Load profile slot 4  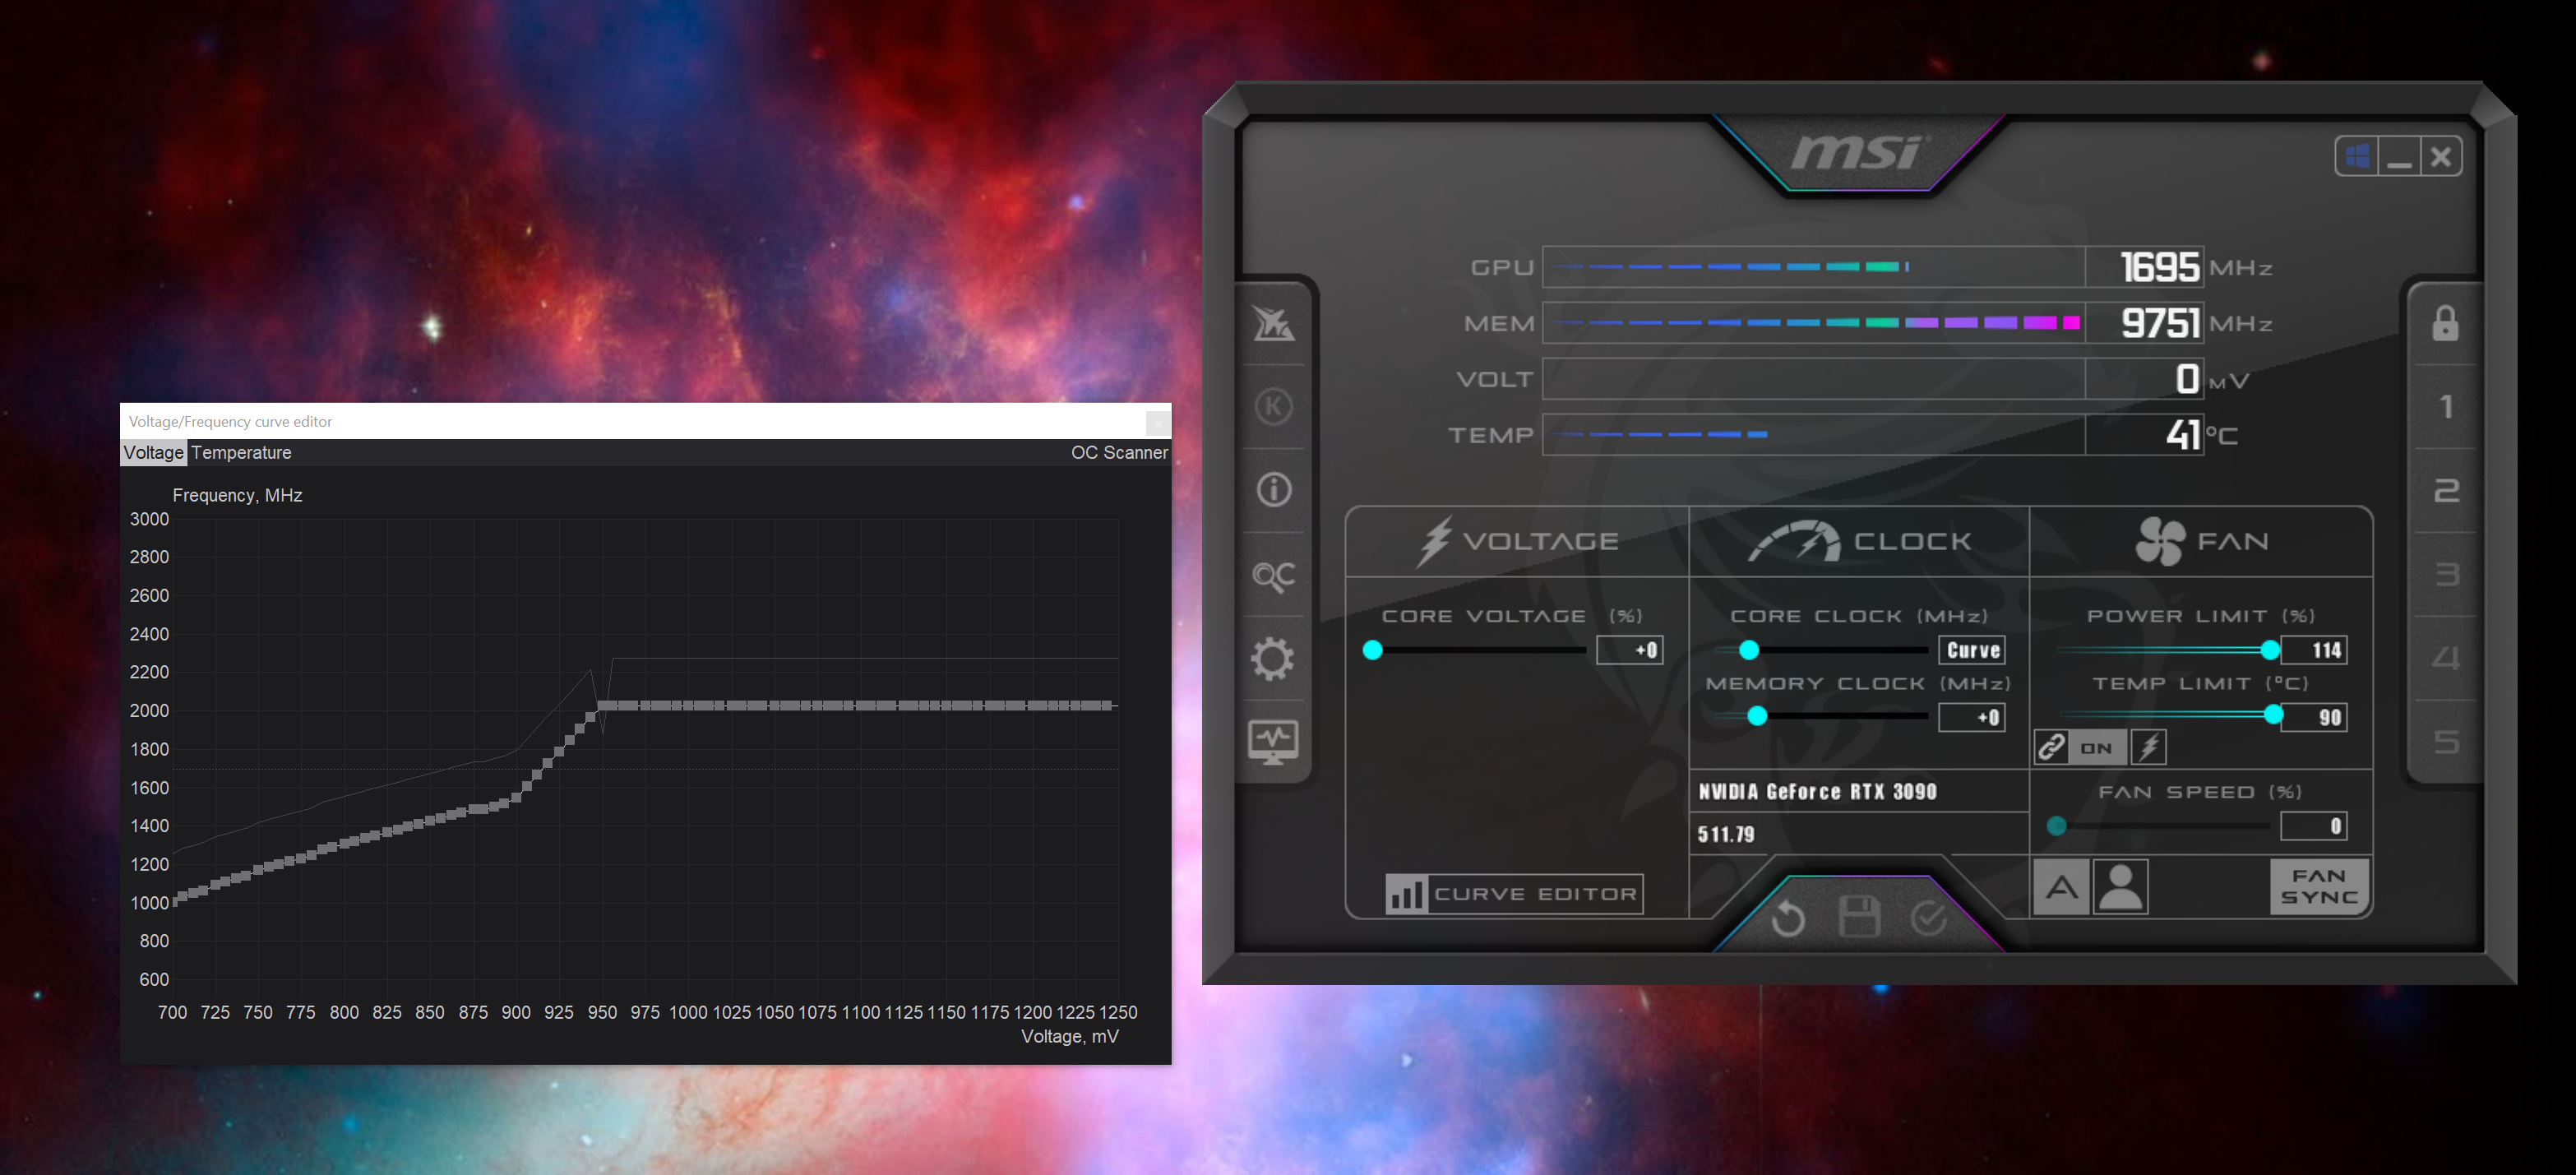point(2446,658)
